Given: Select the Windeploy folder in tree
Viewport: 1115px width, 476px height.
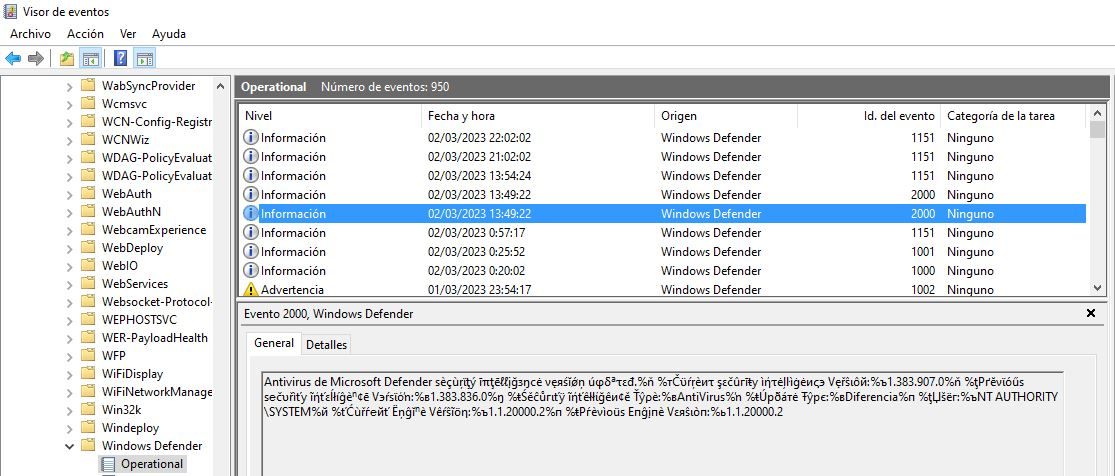Looking at the screenshot, I should coord(130,428).
